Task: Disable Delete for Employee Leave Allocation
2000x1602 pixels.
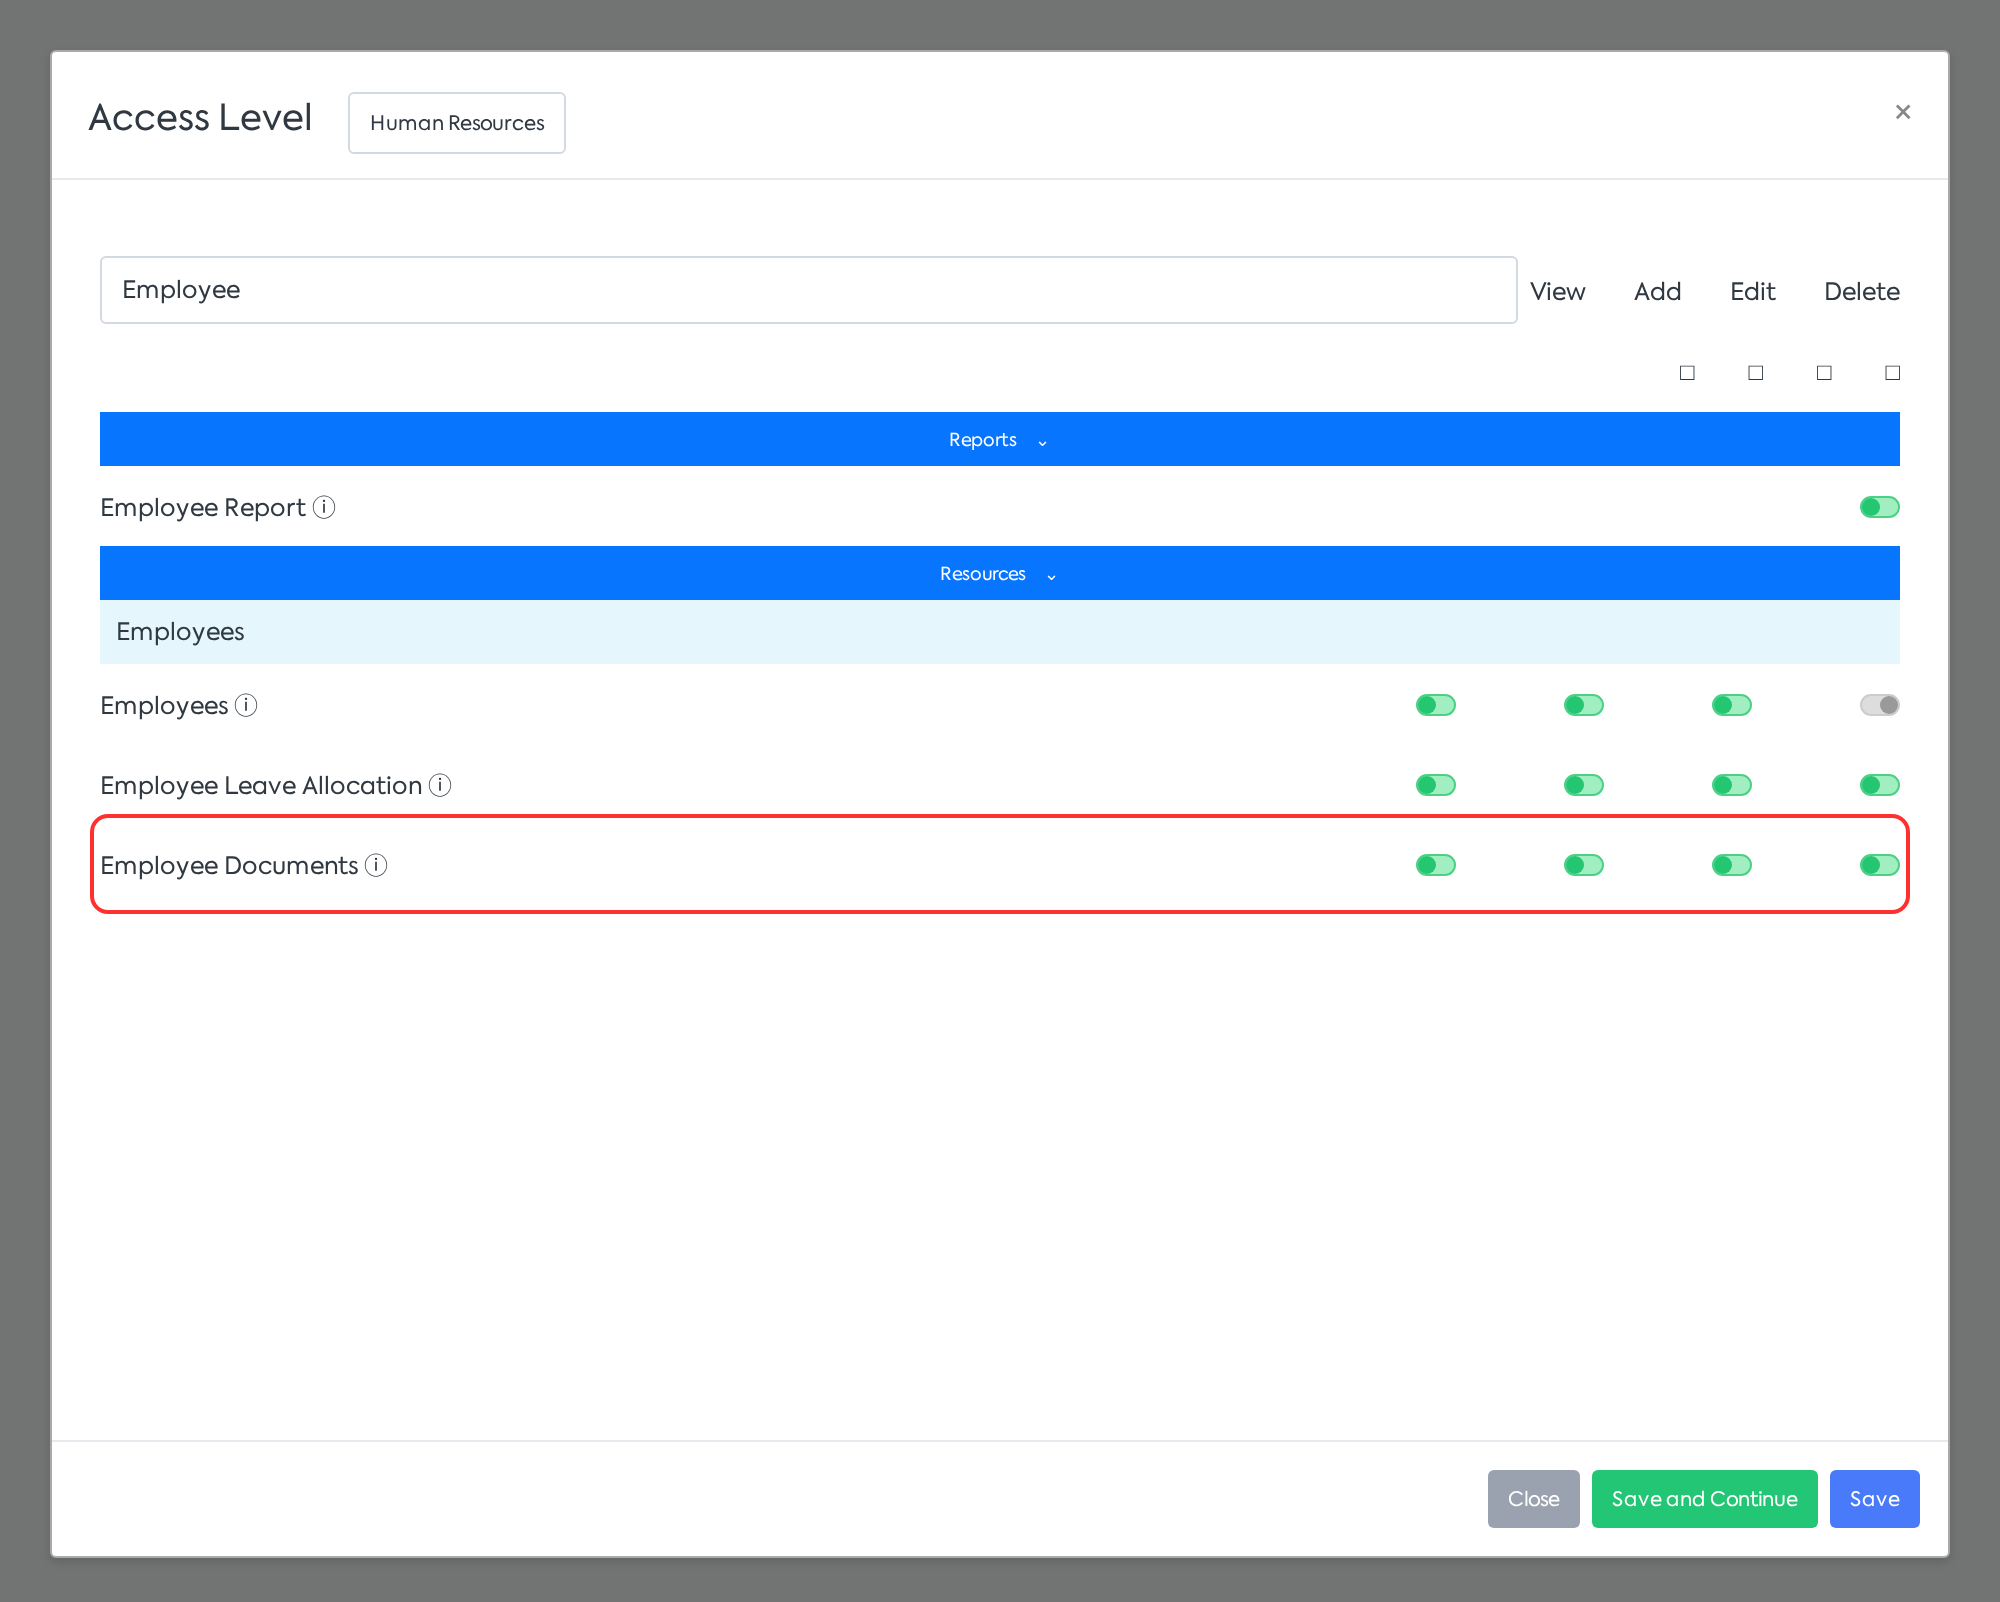Action: coord(1879,785)
